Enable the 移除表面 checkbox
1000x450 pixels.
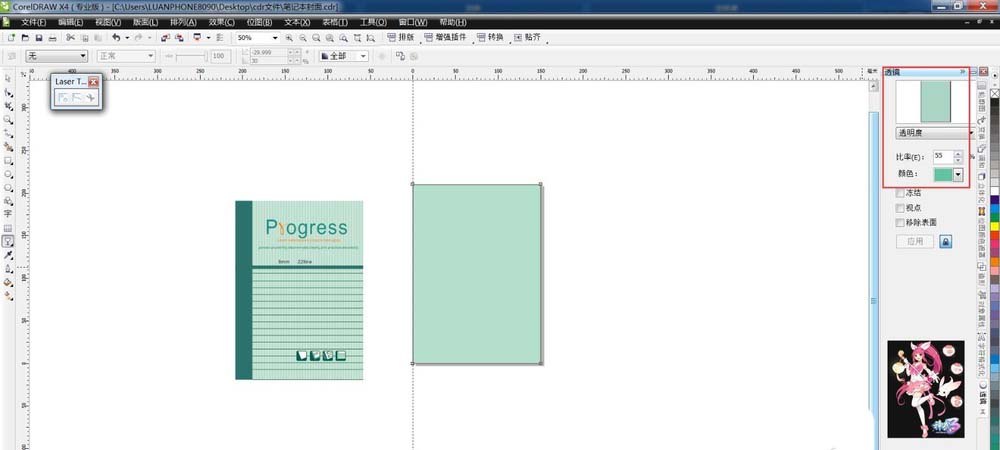click(x=900, y=222)
